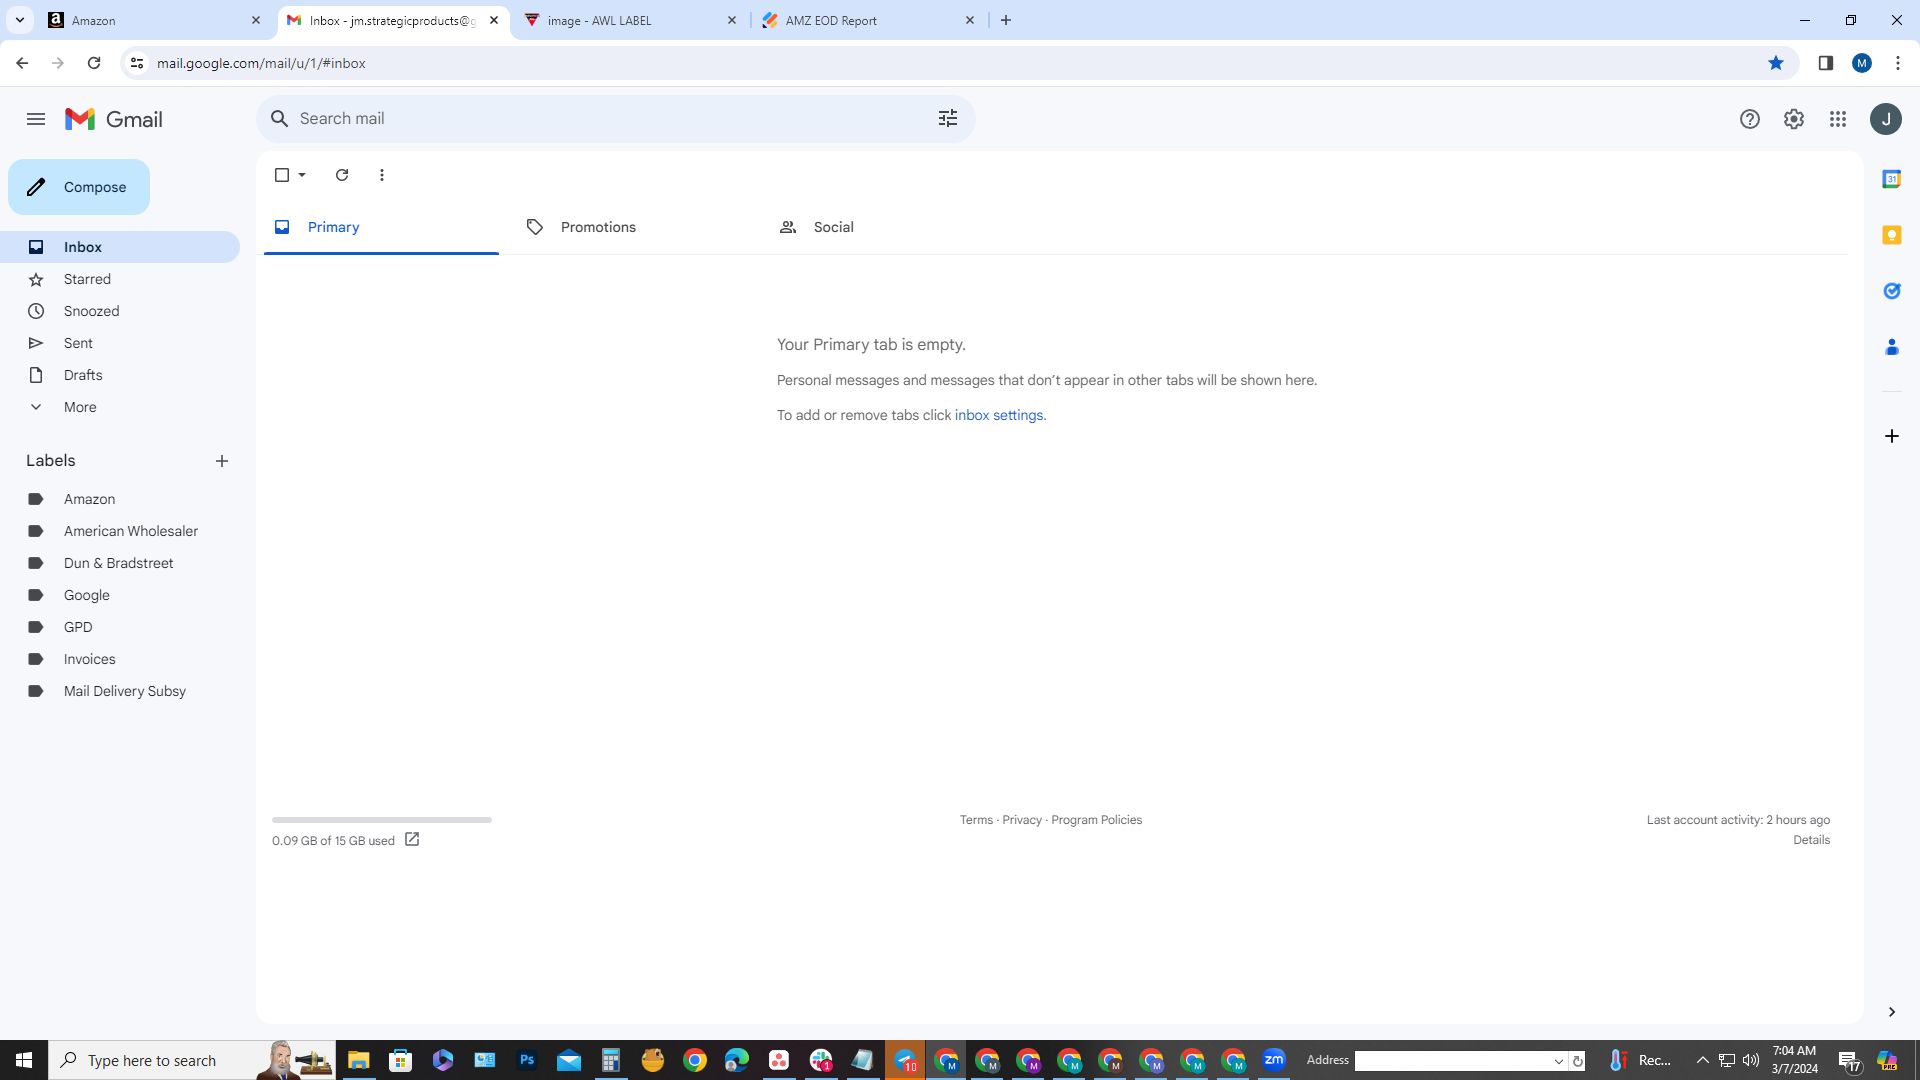
Task: Open File Explorer from taskbar
Action: coord(358,1060)
